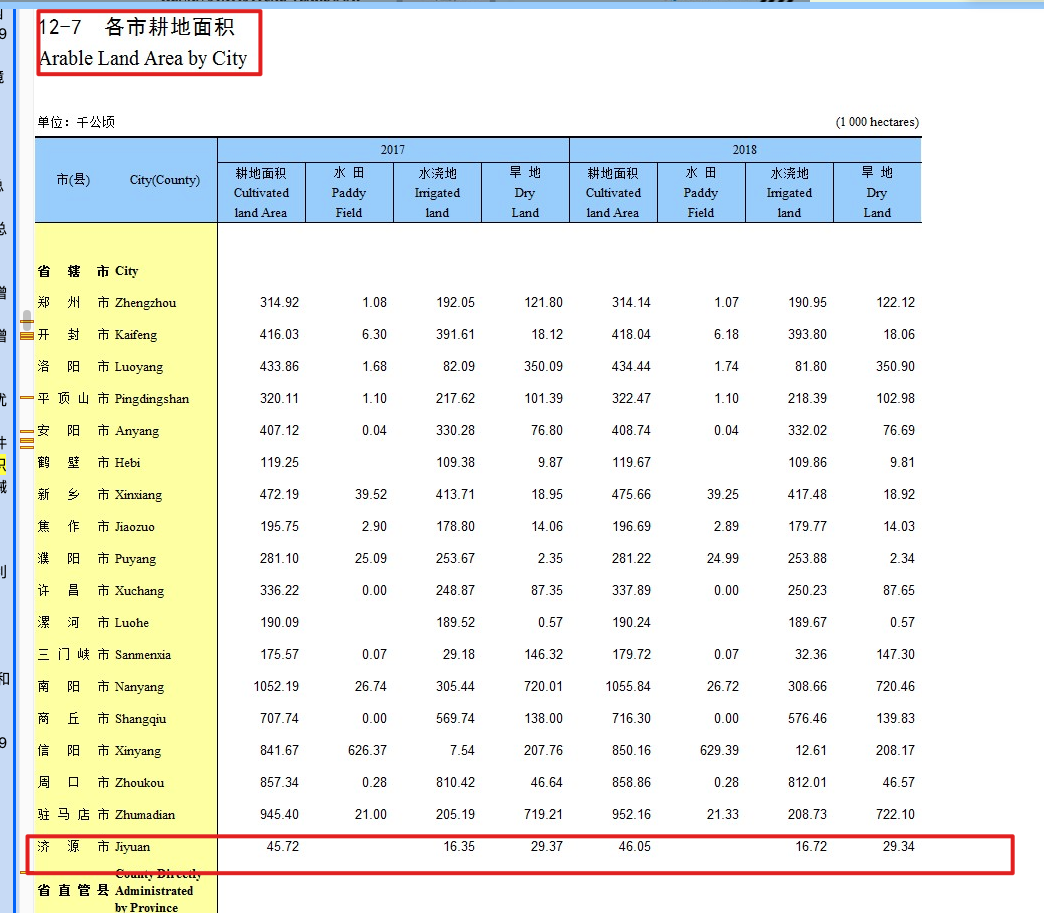Select Zhumadian's 2018 dry land value 722.10
The height and width of the screenshot is (913, 1044).
pyautogui.click(x=894, y=815)
